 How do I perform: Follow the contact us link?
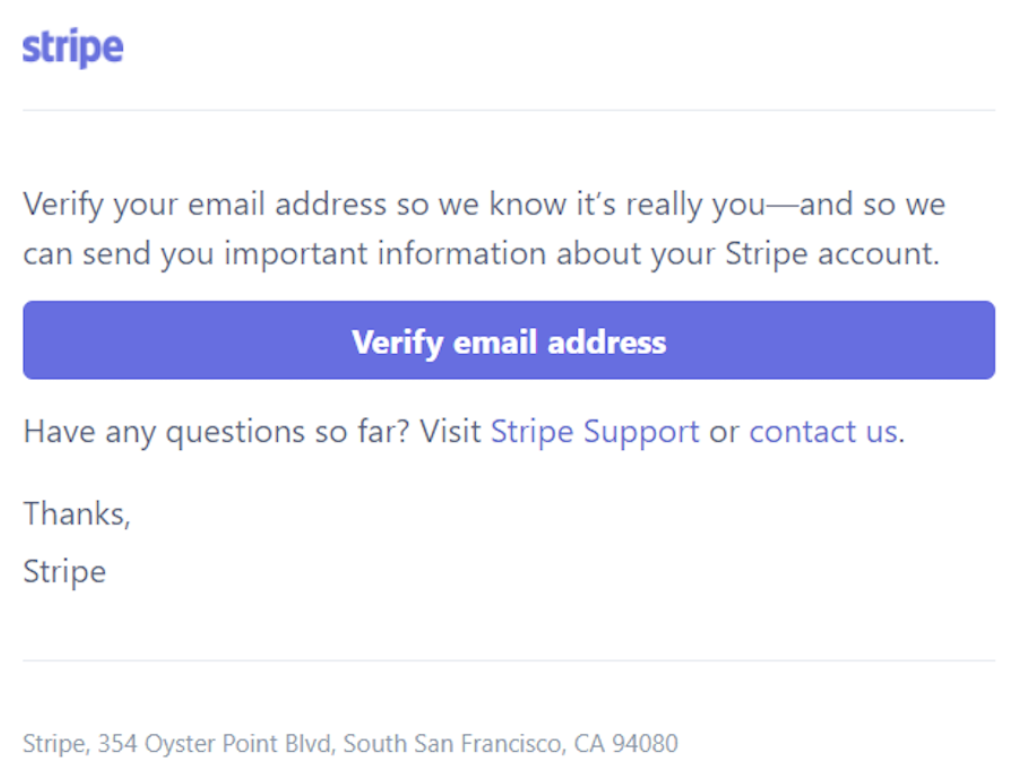click(824, 432)
